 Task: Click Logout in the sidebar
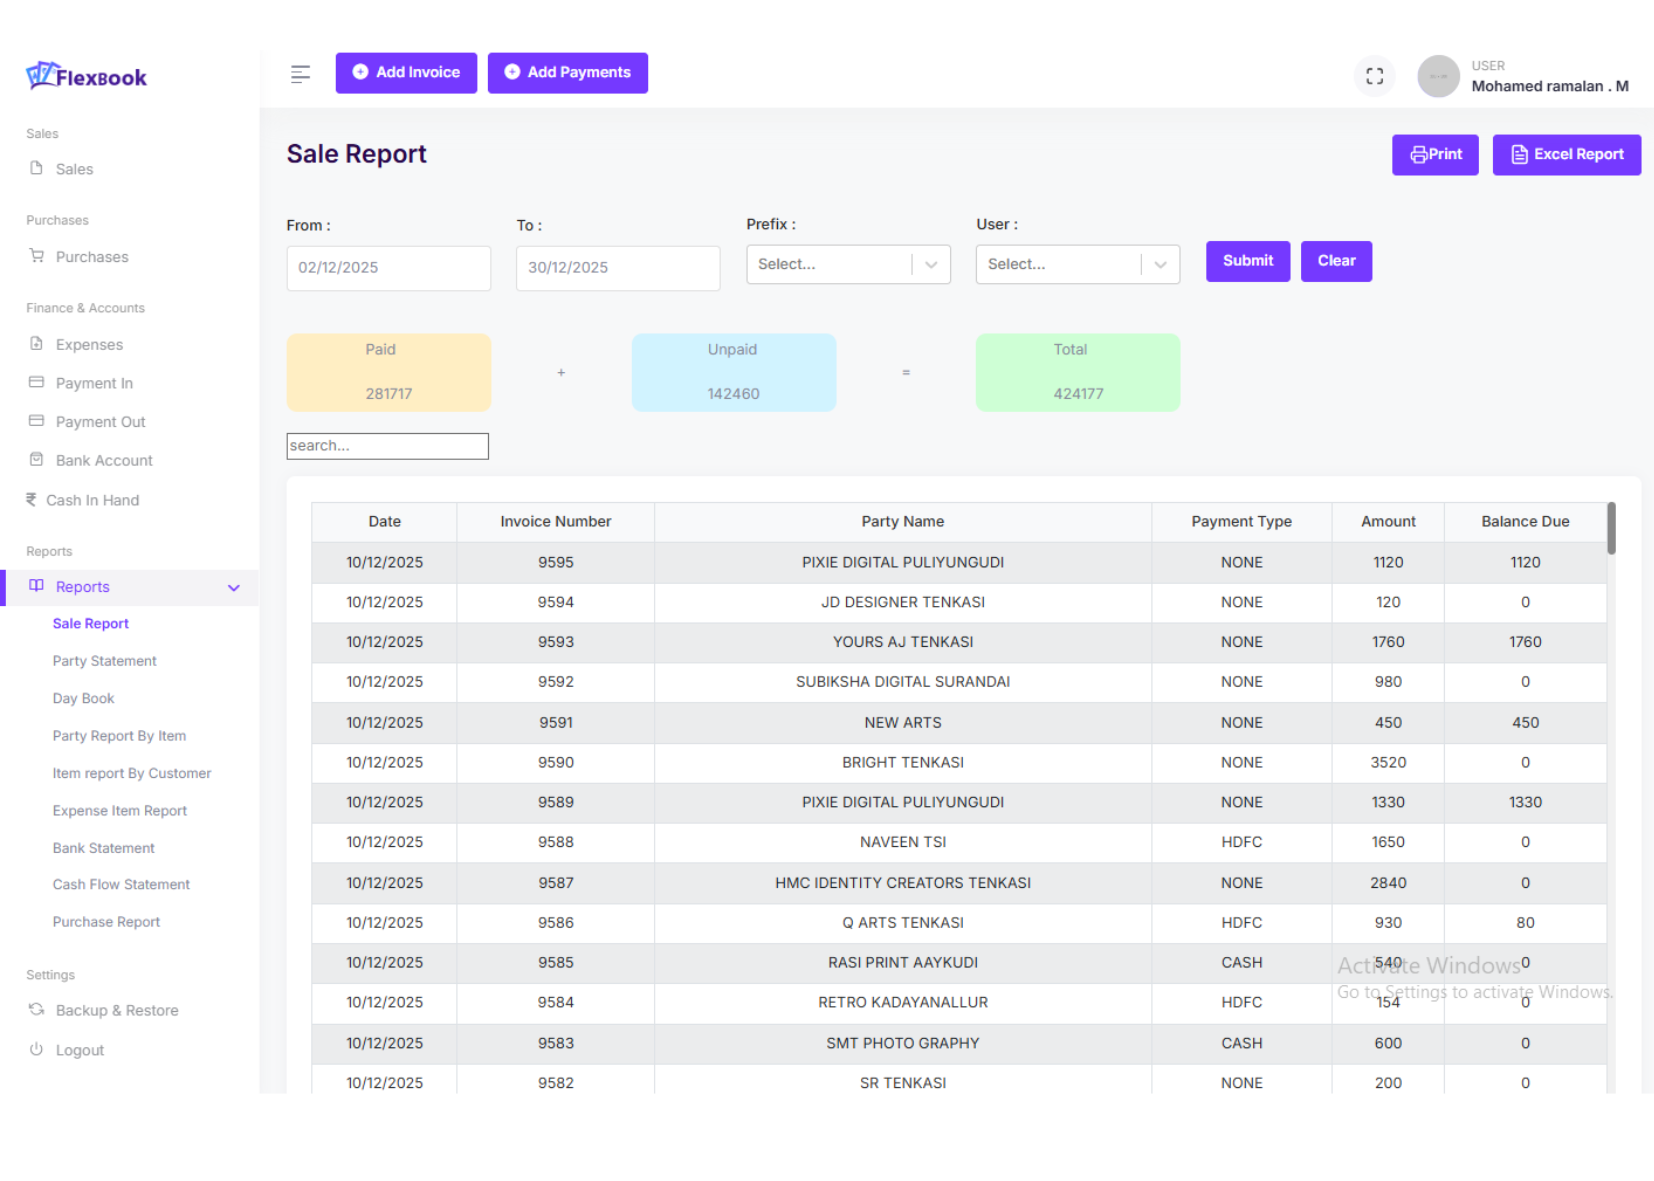click(79, 1050)
